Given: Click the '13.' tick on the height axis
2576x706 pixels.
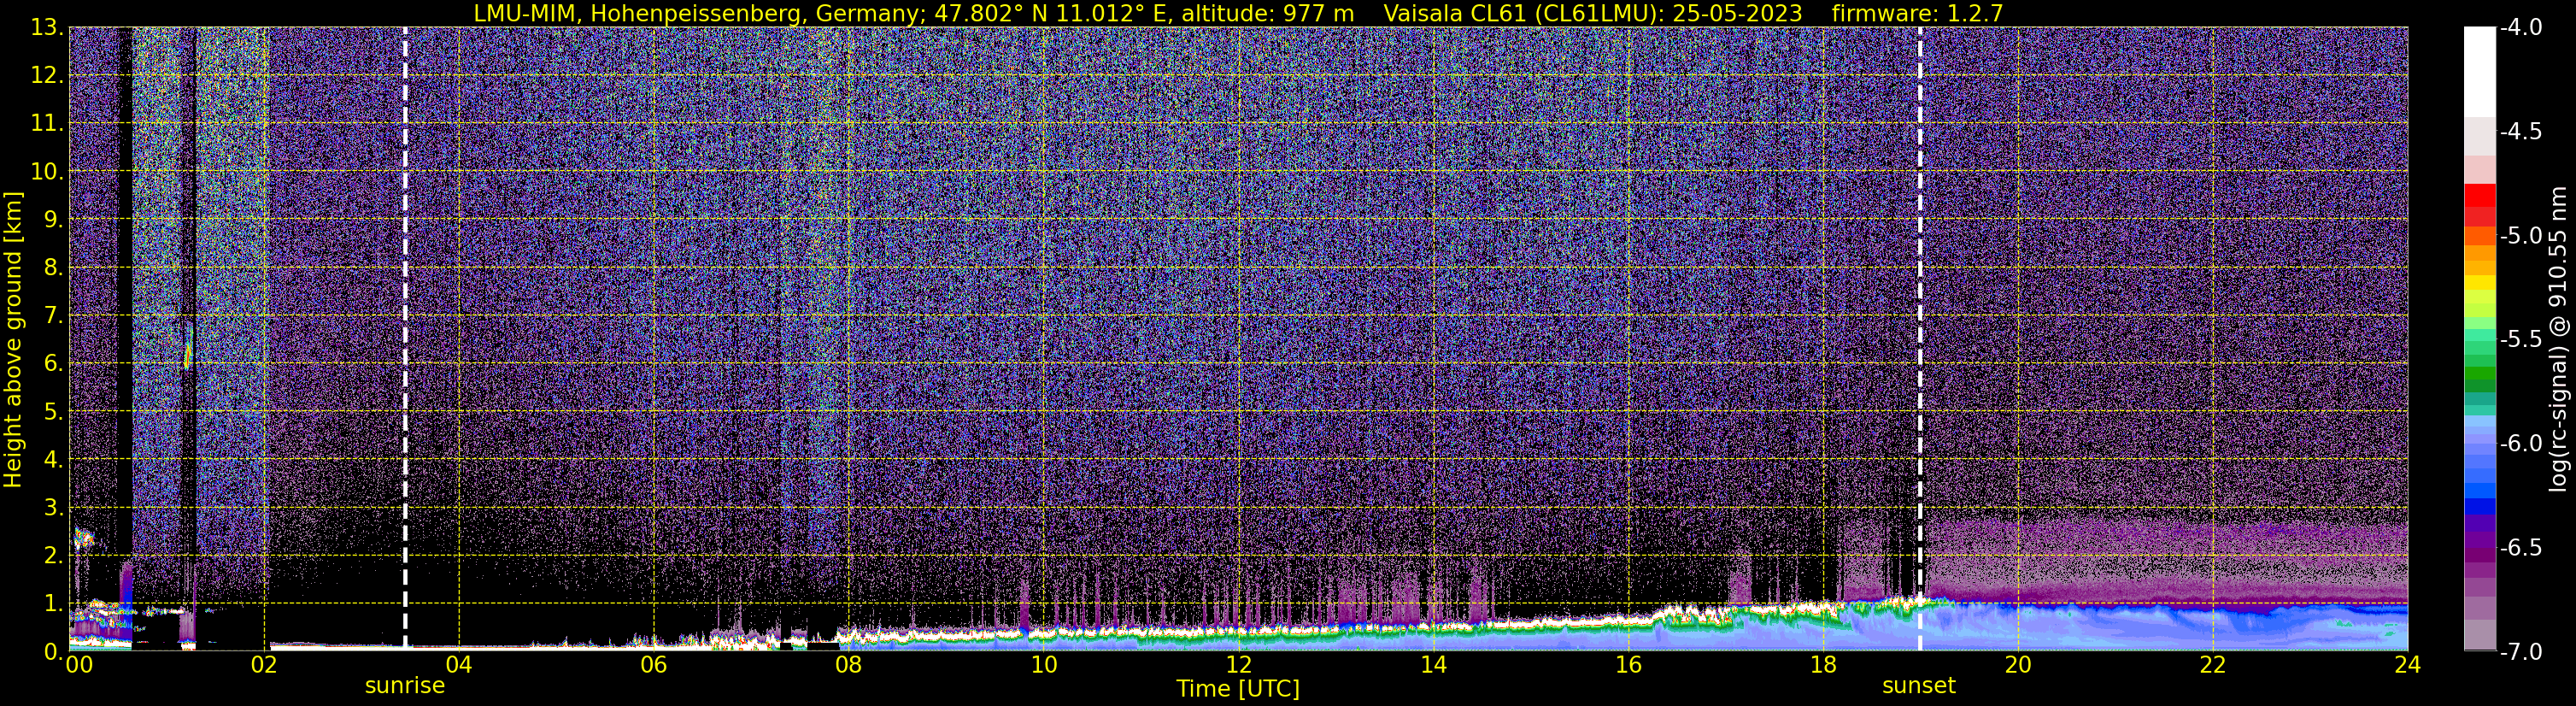Looking at the screenshot, I should tap(47, 28).
